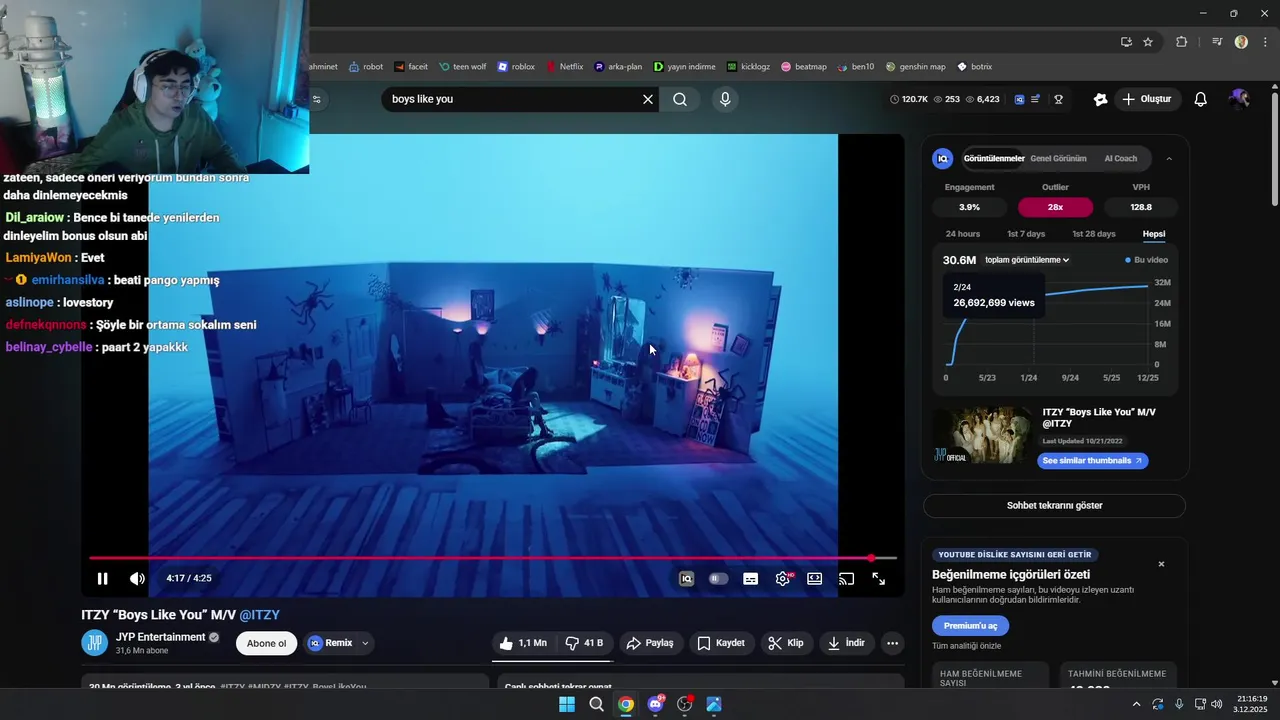Show hidden system tray icons
This screenshot has height=720, width=1280.
[1136, 704]
